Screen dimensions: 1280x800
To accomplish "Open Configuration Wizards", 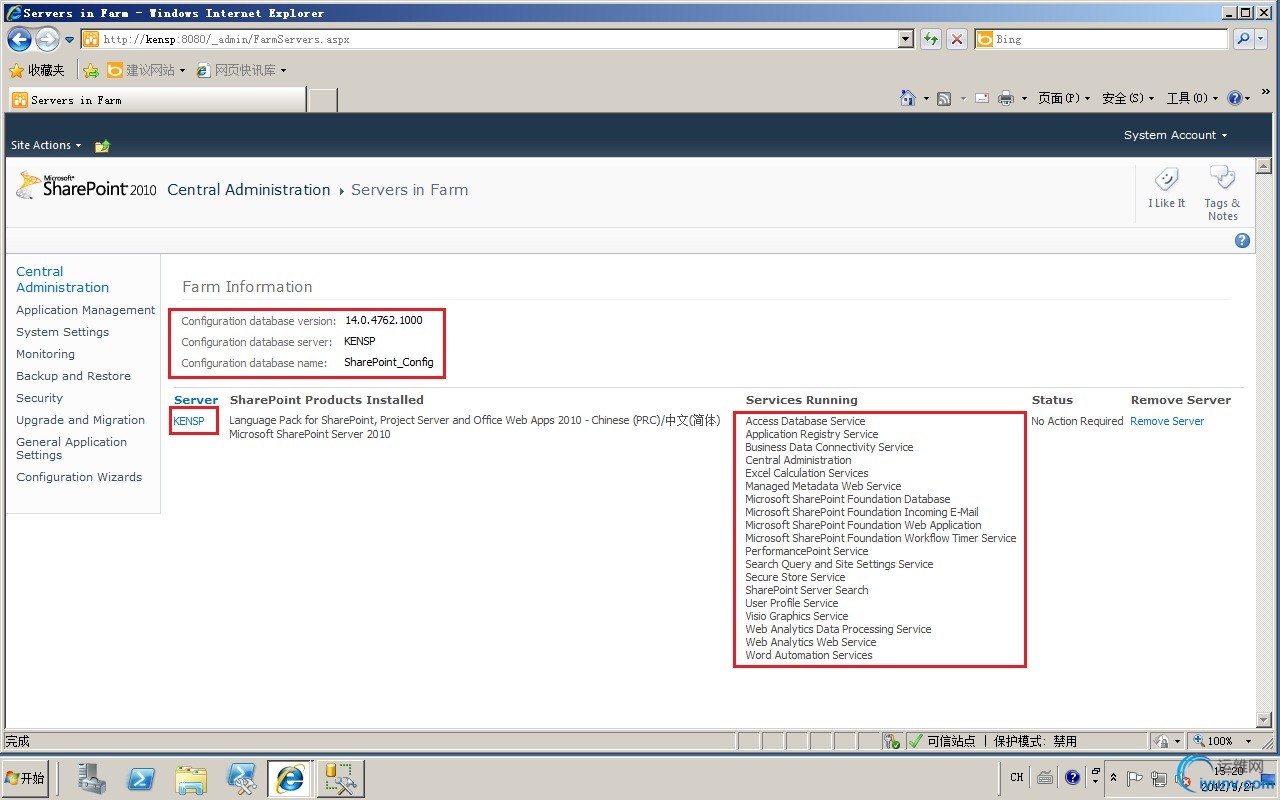I will click(x=79, y=477).
